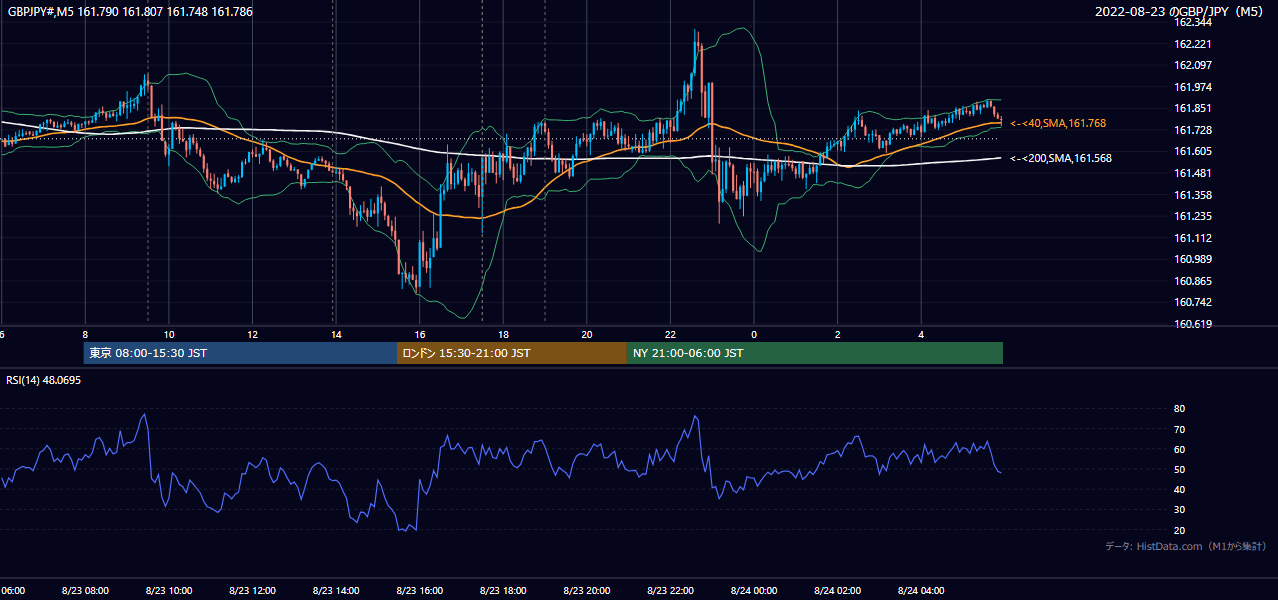
Task: Click the GBPJPY#,M5 symbol header text
Action: (130, 12)
